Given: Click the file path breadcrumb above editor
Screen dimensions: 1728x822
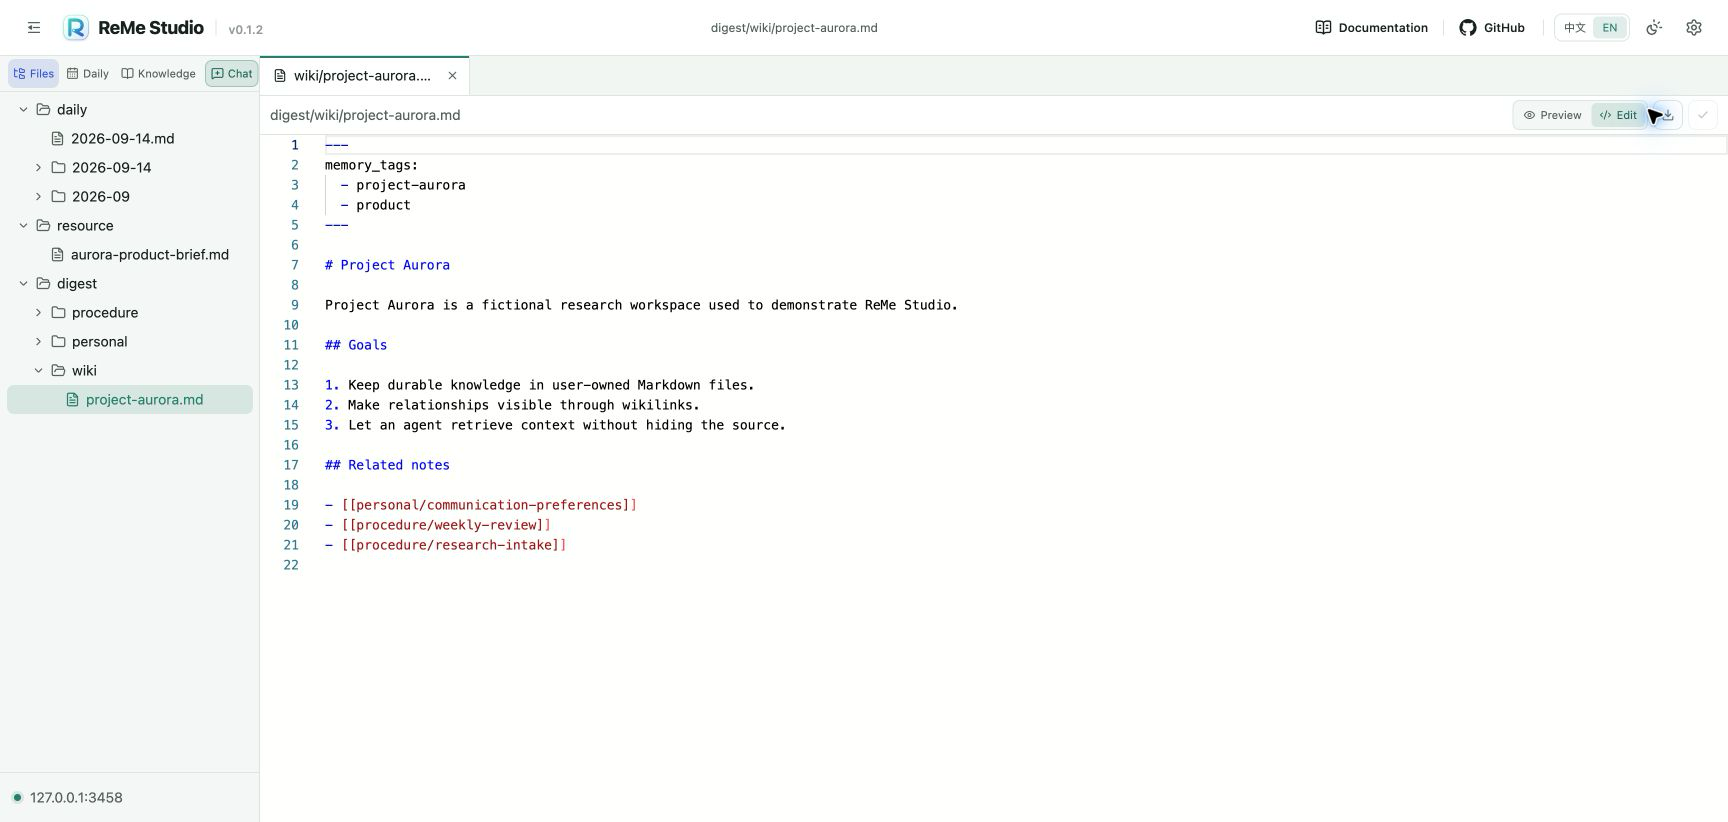Looking at the screenshot, I should tap(365, 115).
